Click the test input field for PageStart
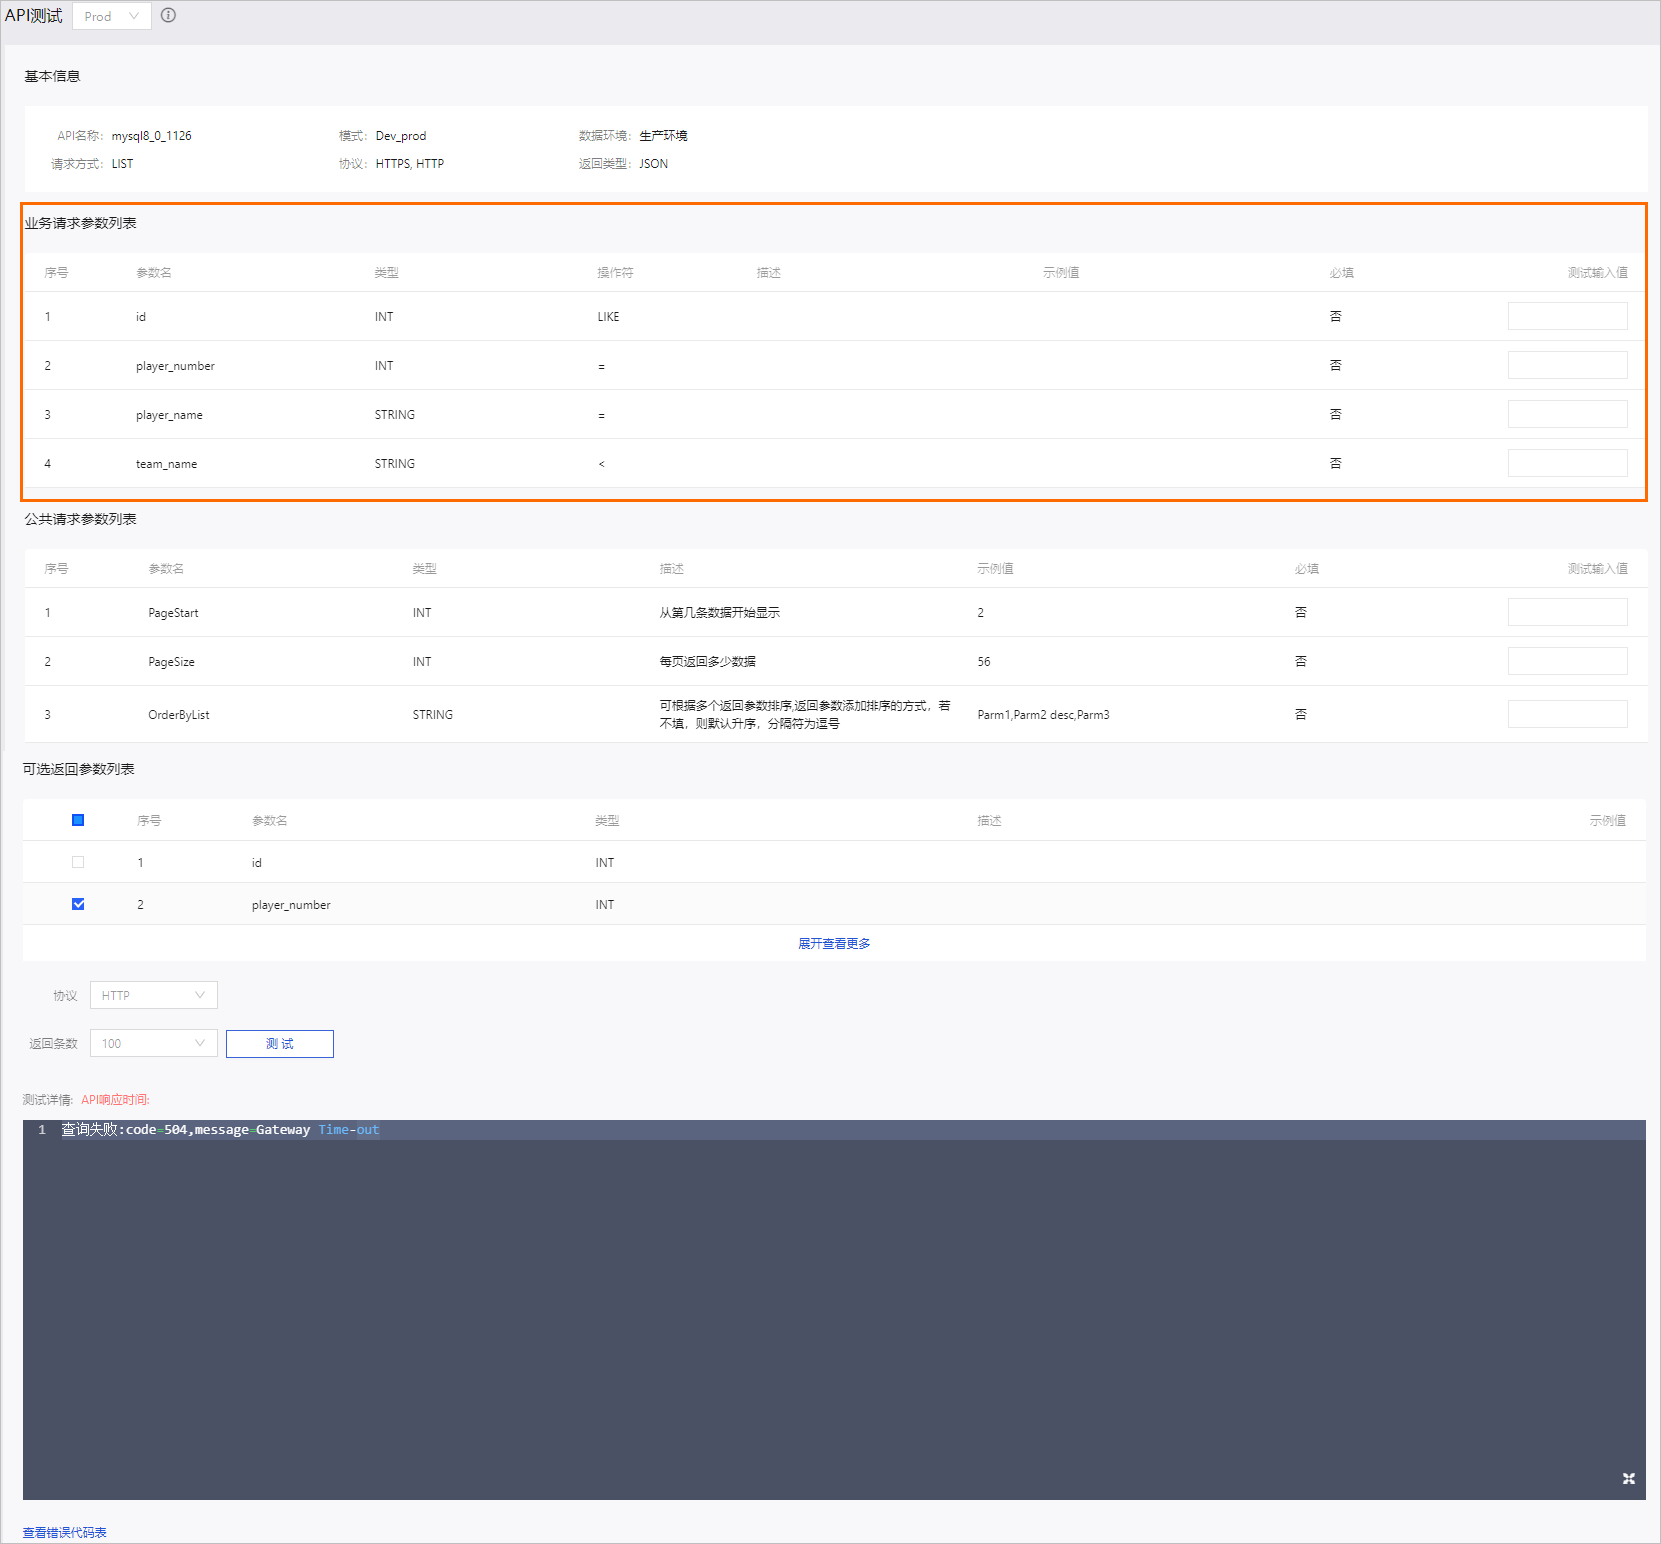This screenshot has width=1661, height=1544. tap(1567, 612)
